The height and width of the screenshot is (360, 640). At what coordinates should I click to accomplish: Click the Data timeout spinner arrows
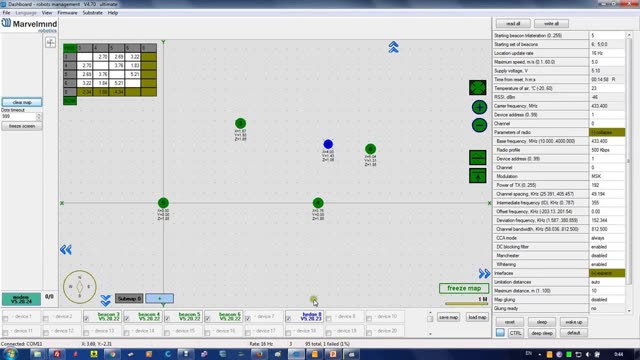click(x=39, y=116)
